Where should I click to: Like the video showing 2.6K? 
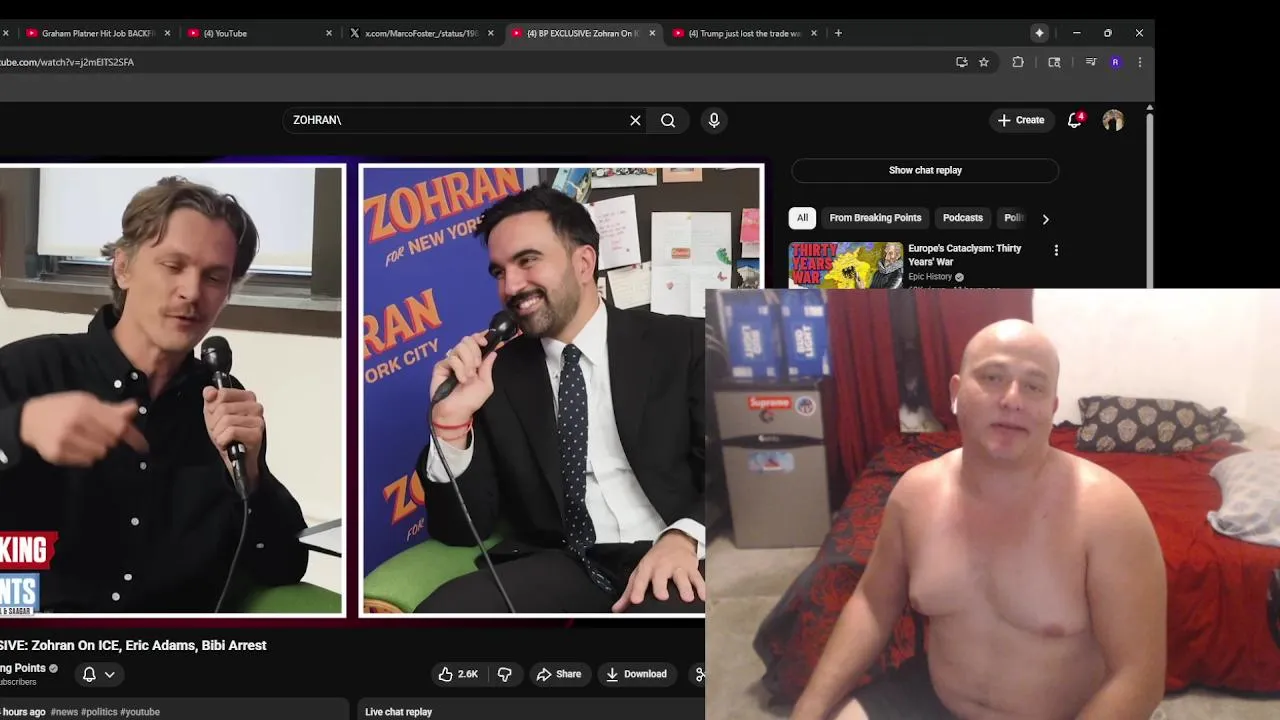point(458,674)
